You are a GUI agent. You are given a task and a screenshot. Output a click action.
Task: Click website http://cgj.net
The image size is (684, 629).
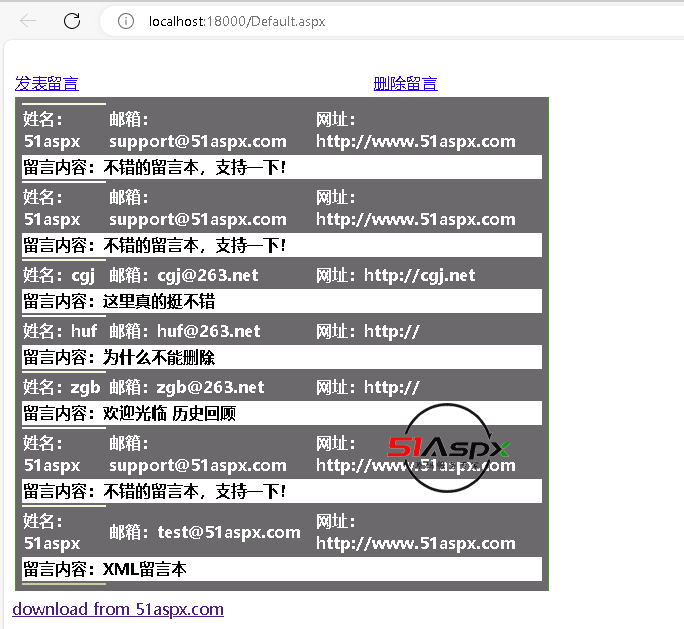tap(420, 275)
